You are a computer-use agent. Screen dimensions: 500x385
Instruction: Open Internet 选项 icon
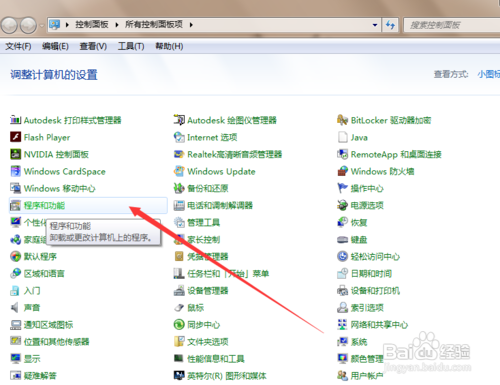(179, 137)
